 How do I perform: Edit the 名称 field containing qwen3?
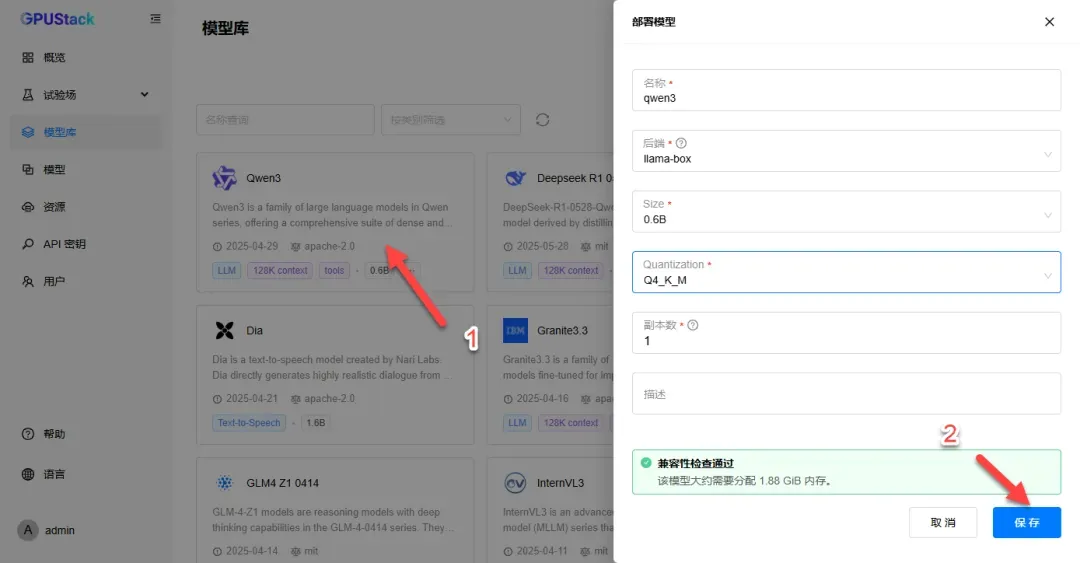click(x=846, y=90)
